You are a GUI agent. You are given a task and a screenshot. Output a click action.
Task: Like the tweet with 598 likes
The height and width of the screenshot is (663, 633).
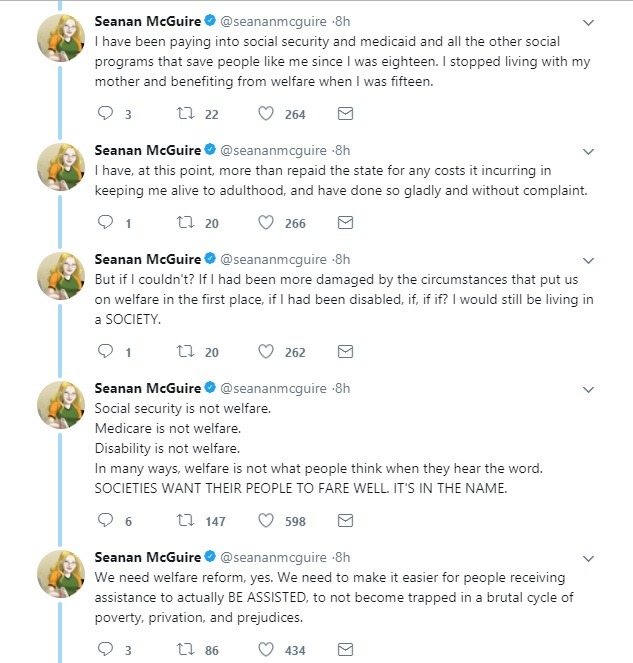[266, 520]
